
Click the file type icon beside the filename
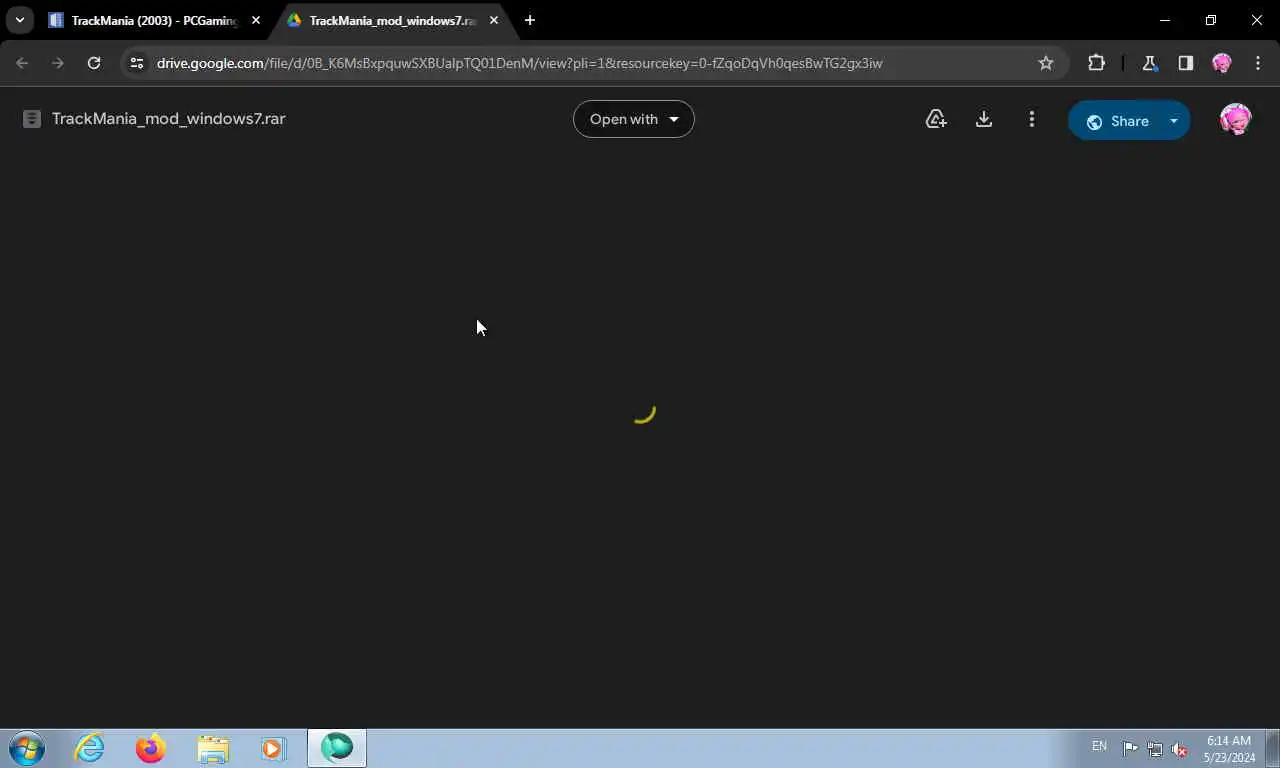[x=32, y=119]
